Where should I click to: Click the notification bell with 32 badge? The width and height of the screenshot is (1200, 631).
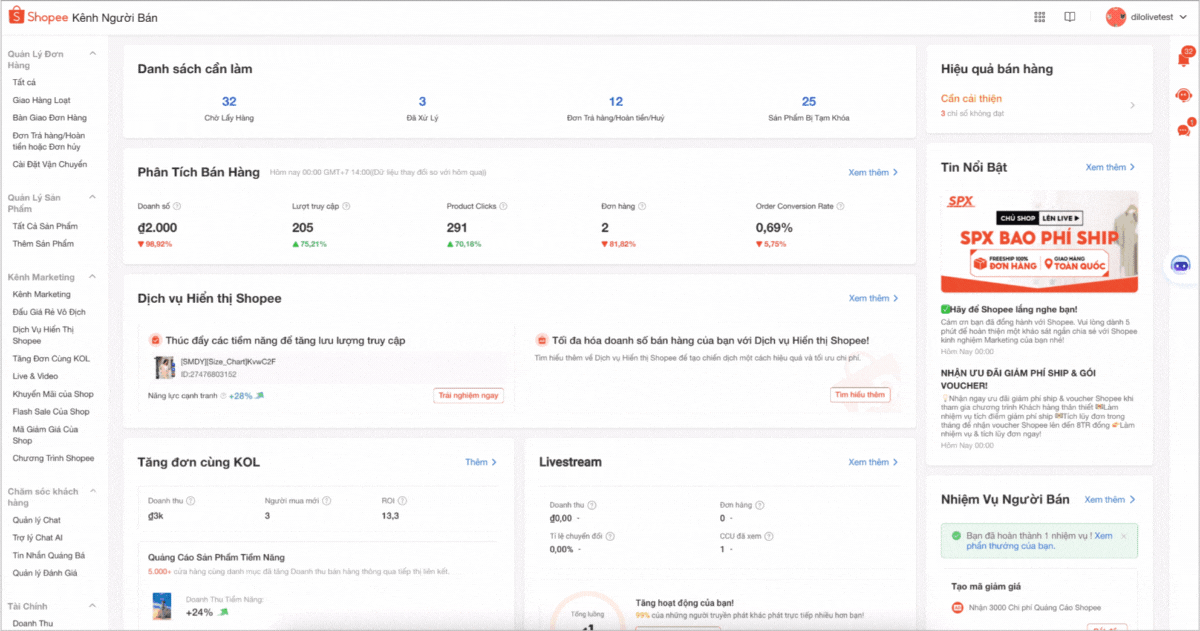[1184, 59]
